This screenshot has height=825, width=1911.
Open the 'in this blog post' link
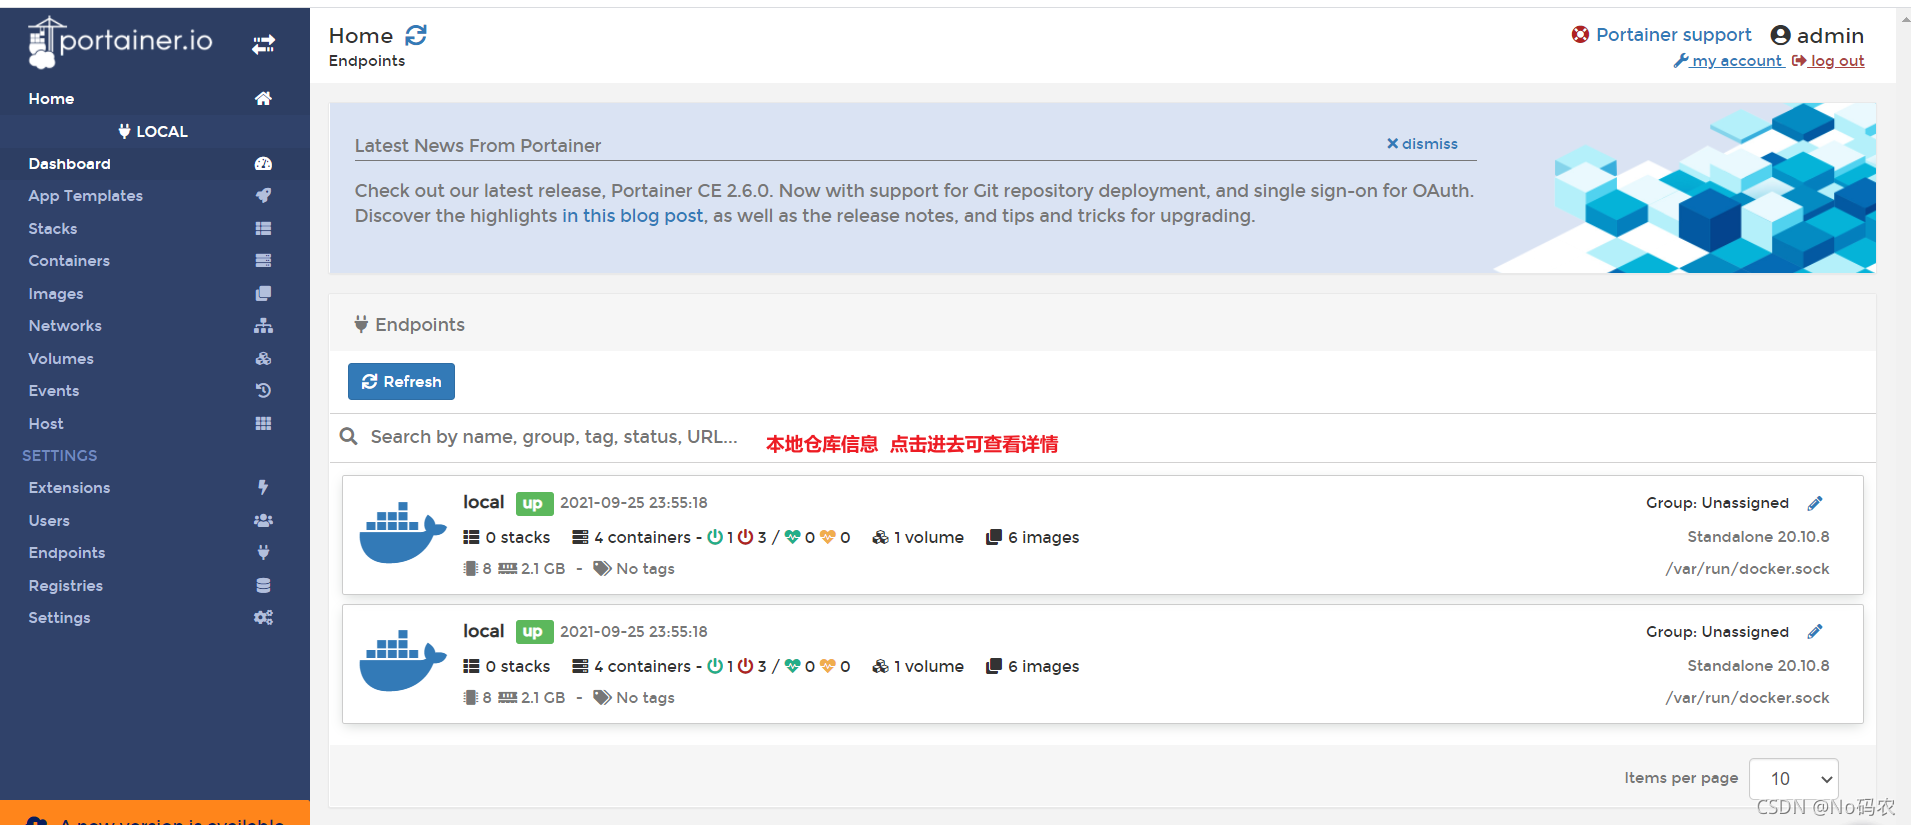(x=632, y=215)
